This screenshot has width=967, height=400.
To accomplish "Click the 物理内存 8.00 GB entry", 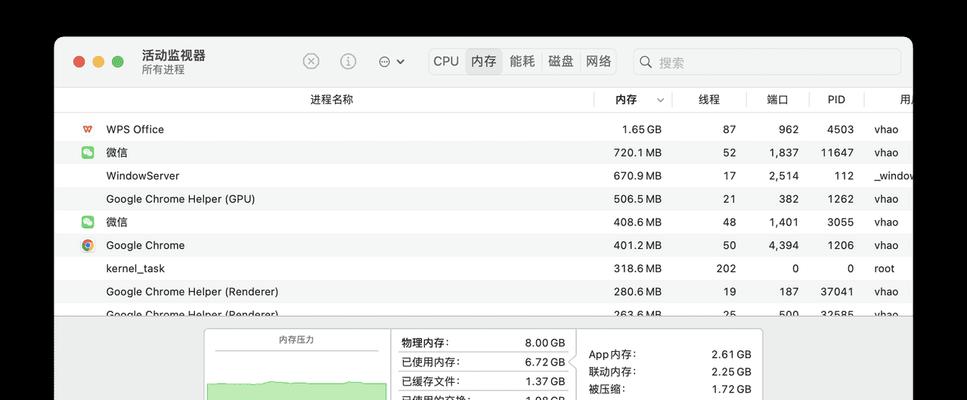I will 483,343.
